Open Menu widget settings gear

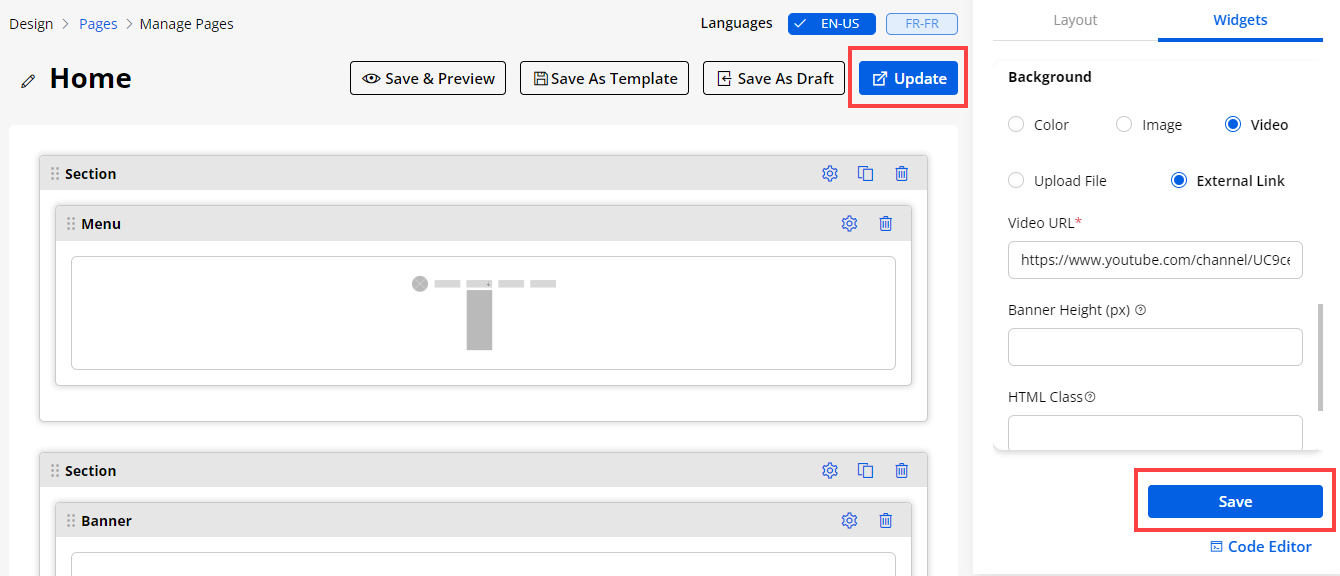pos(849,224)
